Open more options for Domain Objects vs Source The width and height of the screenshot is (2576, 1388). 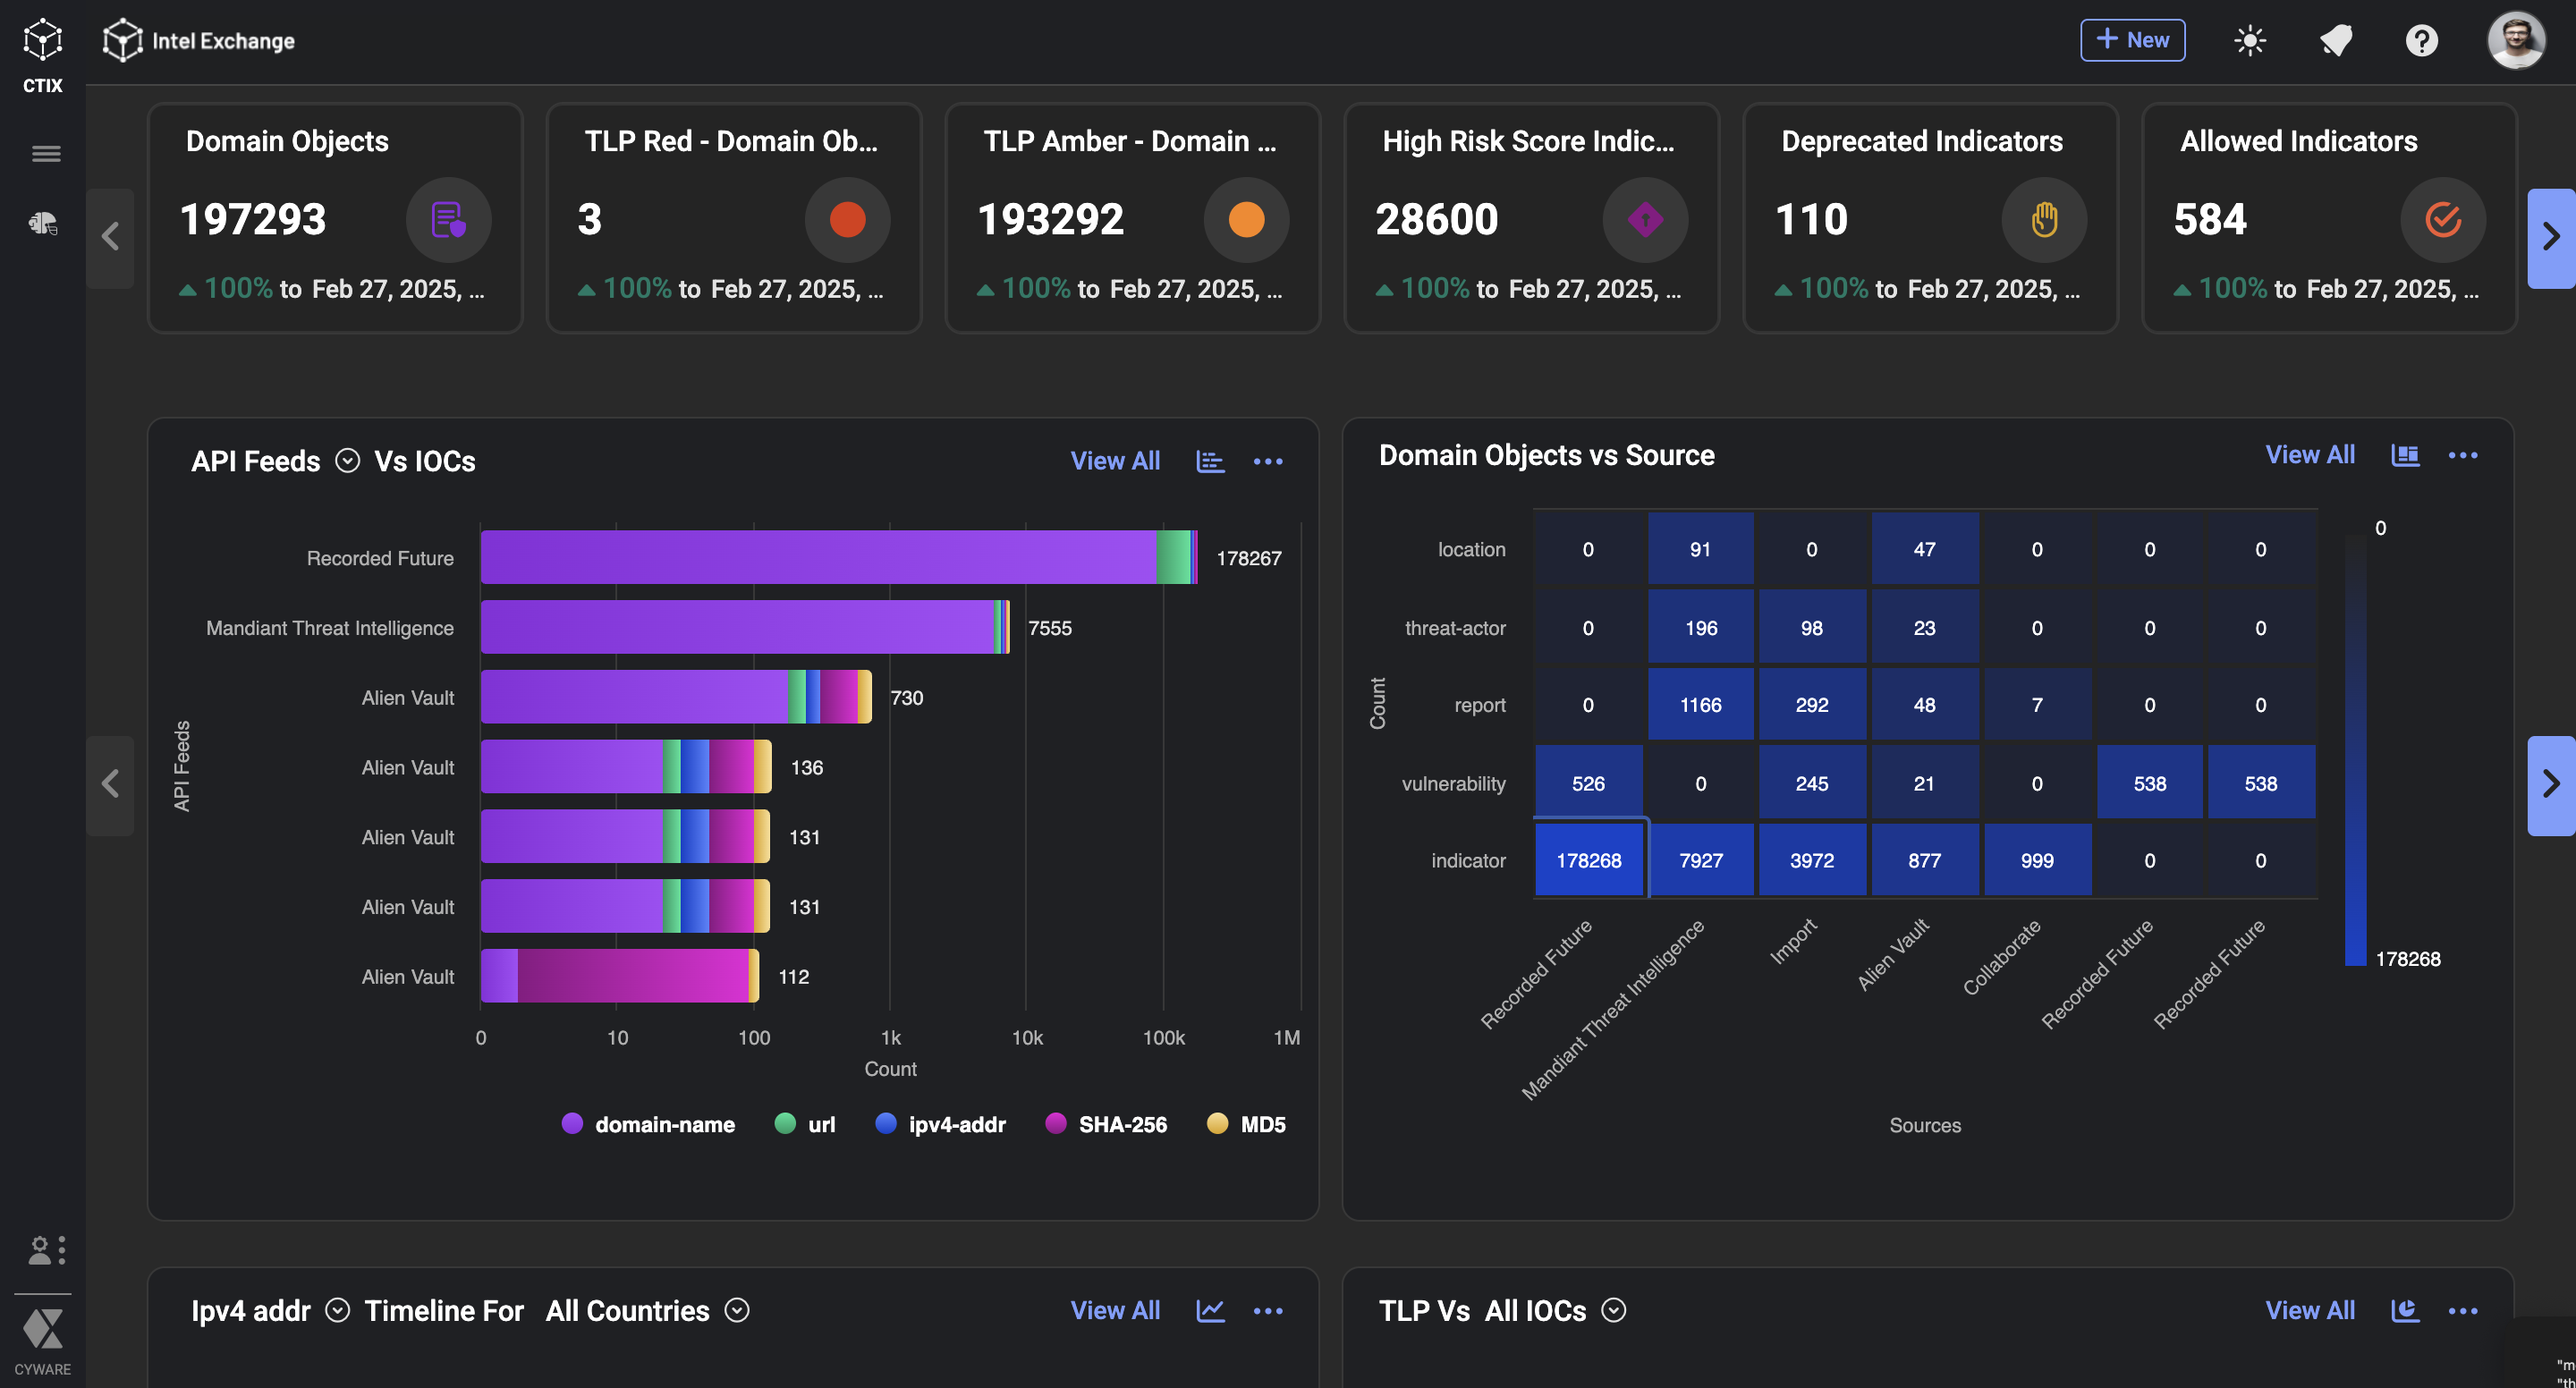[x=2462, y=455]
